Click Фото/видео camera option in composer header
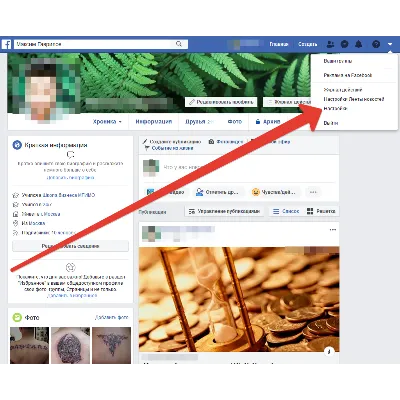 tap(226, 142)
